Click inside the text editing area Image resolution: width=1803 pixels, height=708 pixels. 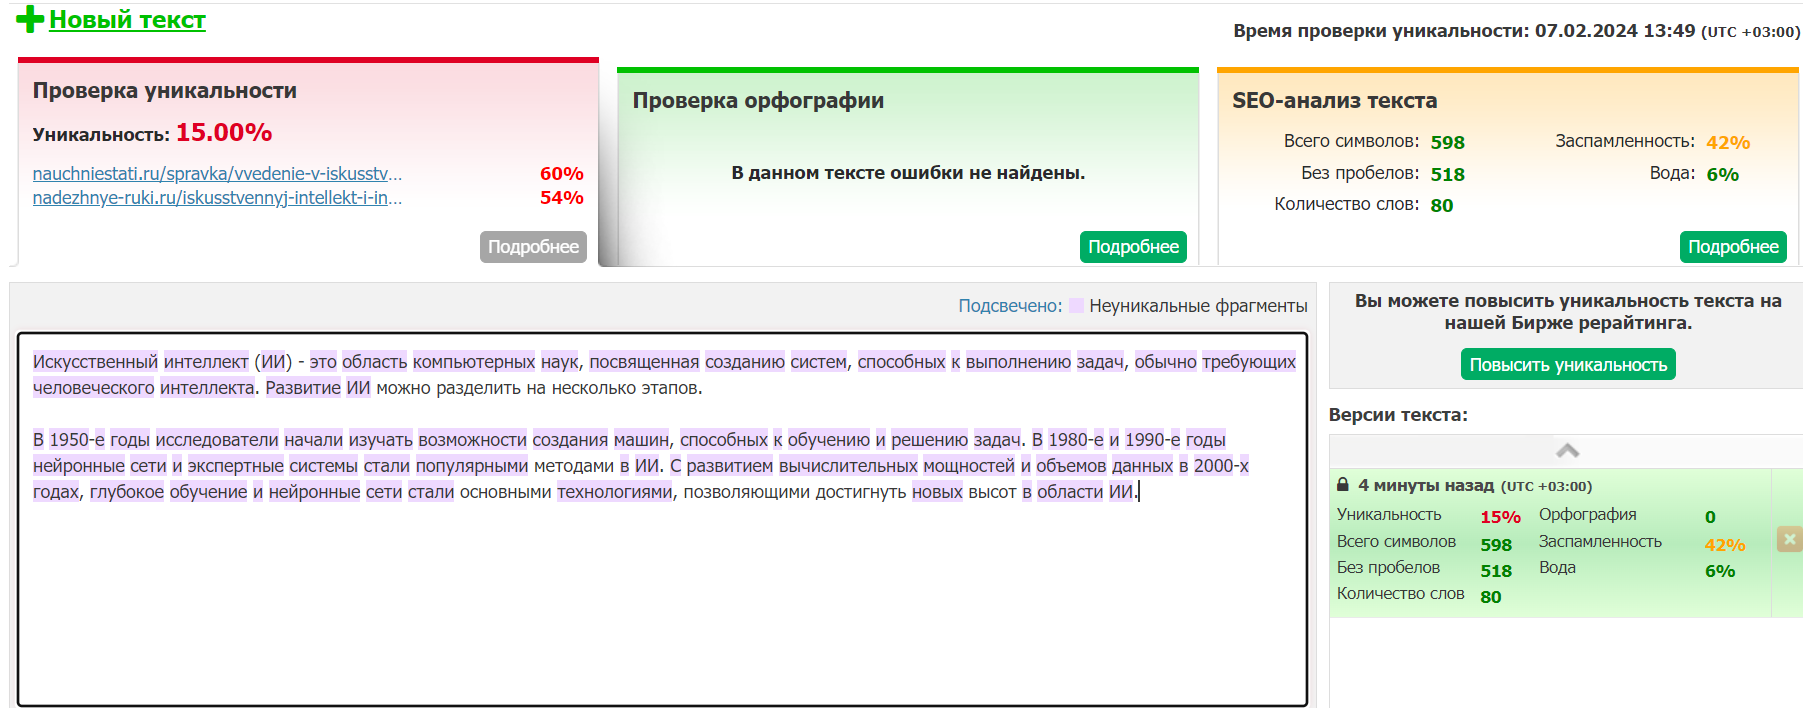click(660, 600)
